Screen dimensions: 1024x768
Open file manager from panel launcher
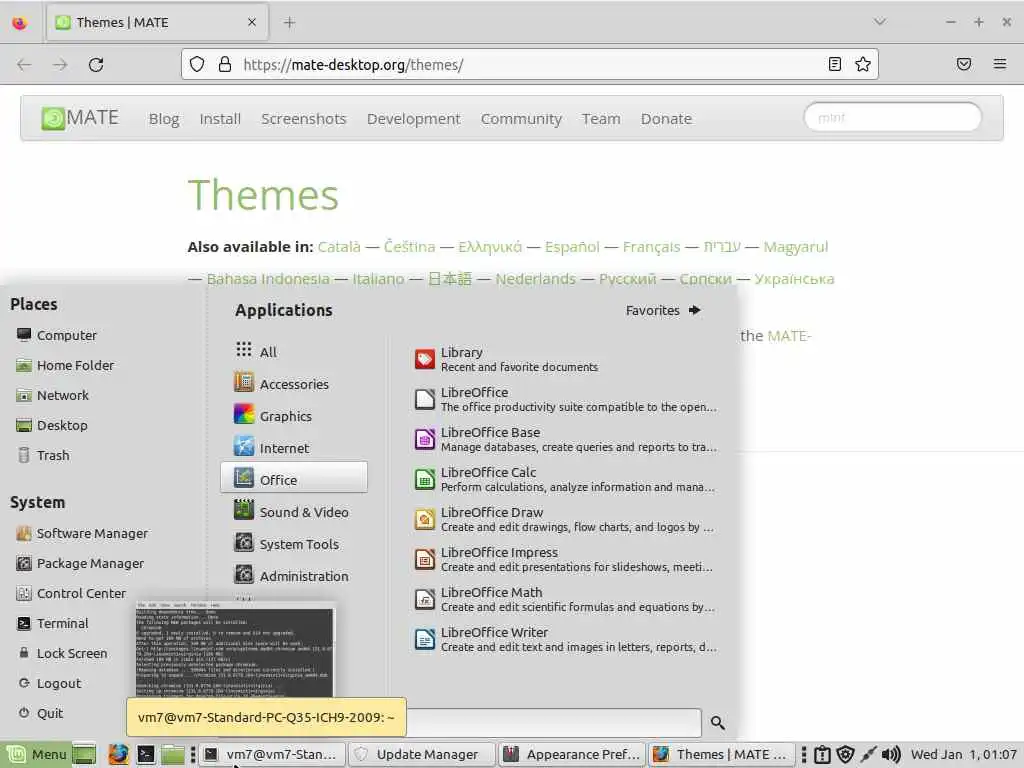click(173, 754)
